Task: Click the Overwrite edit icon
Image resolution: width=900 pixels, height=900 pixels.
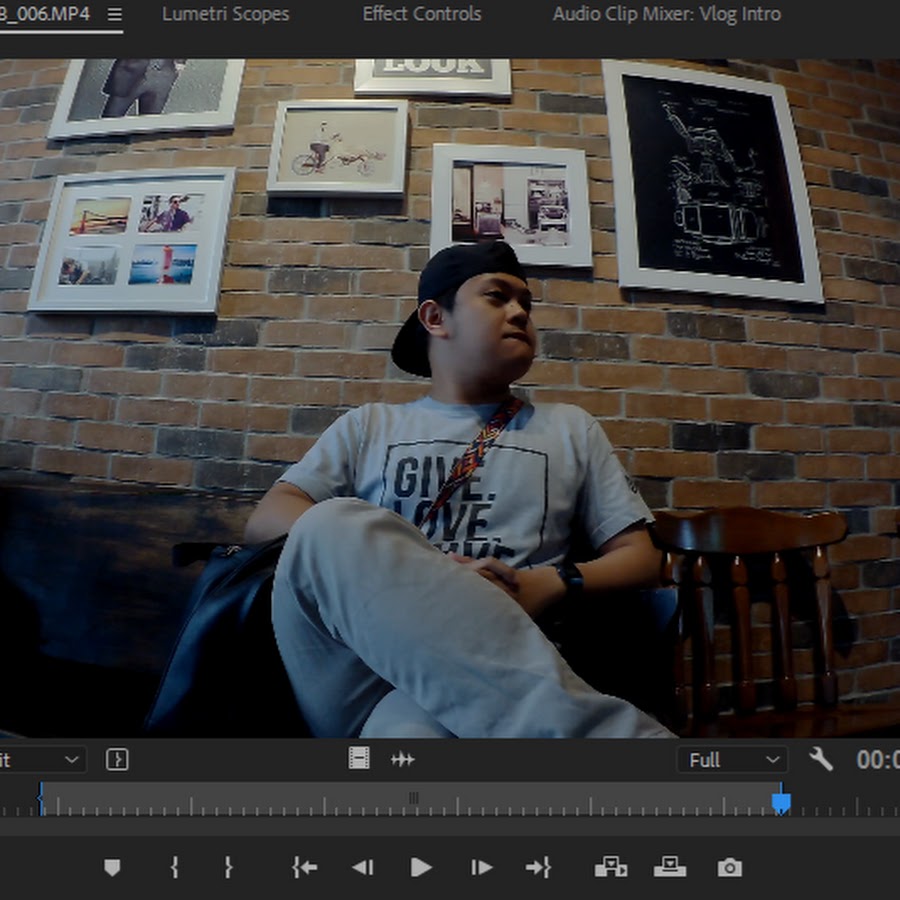Action: click(670, 868)
